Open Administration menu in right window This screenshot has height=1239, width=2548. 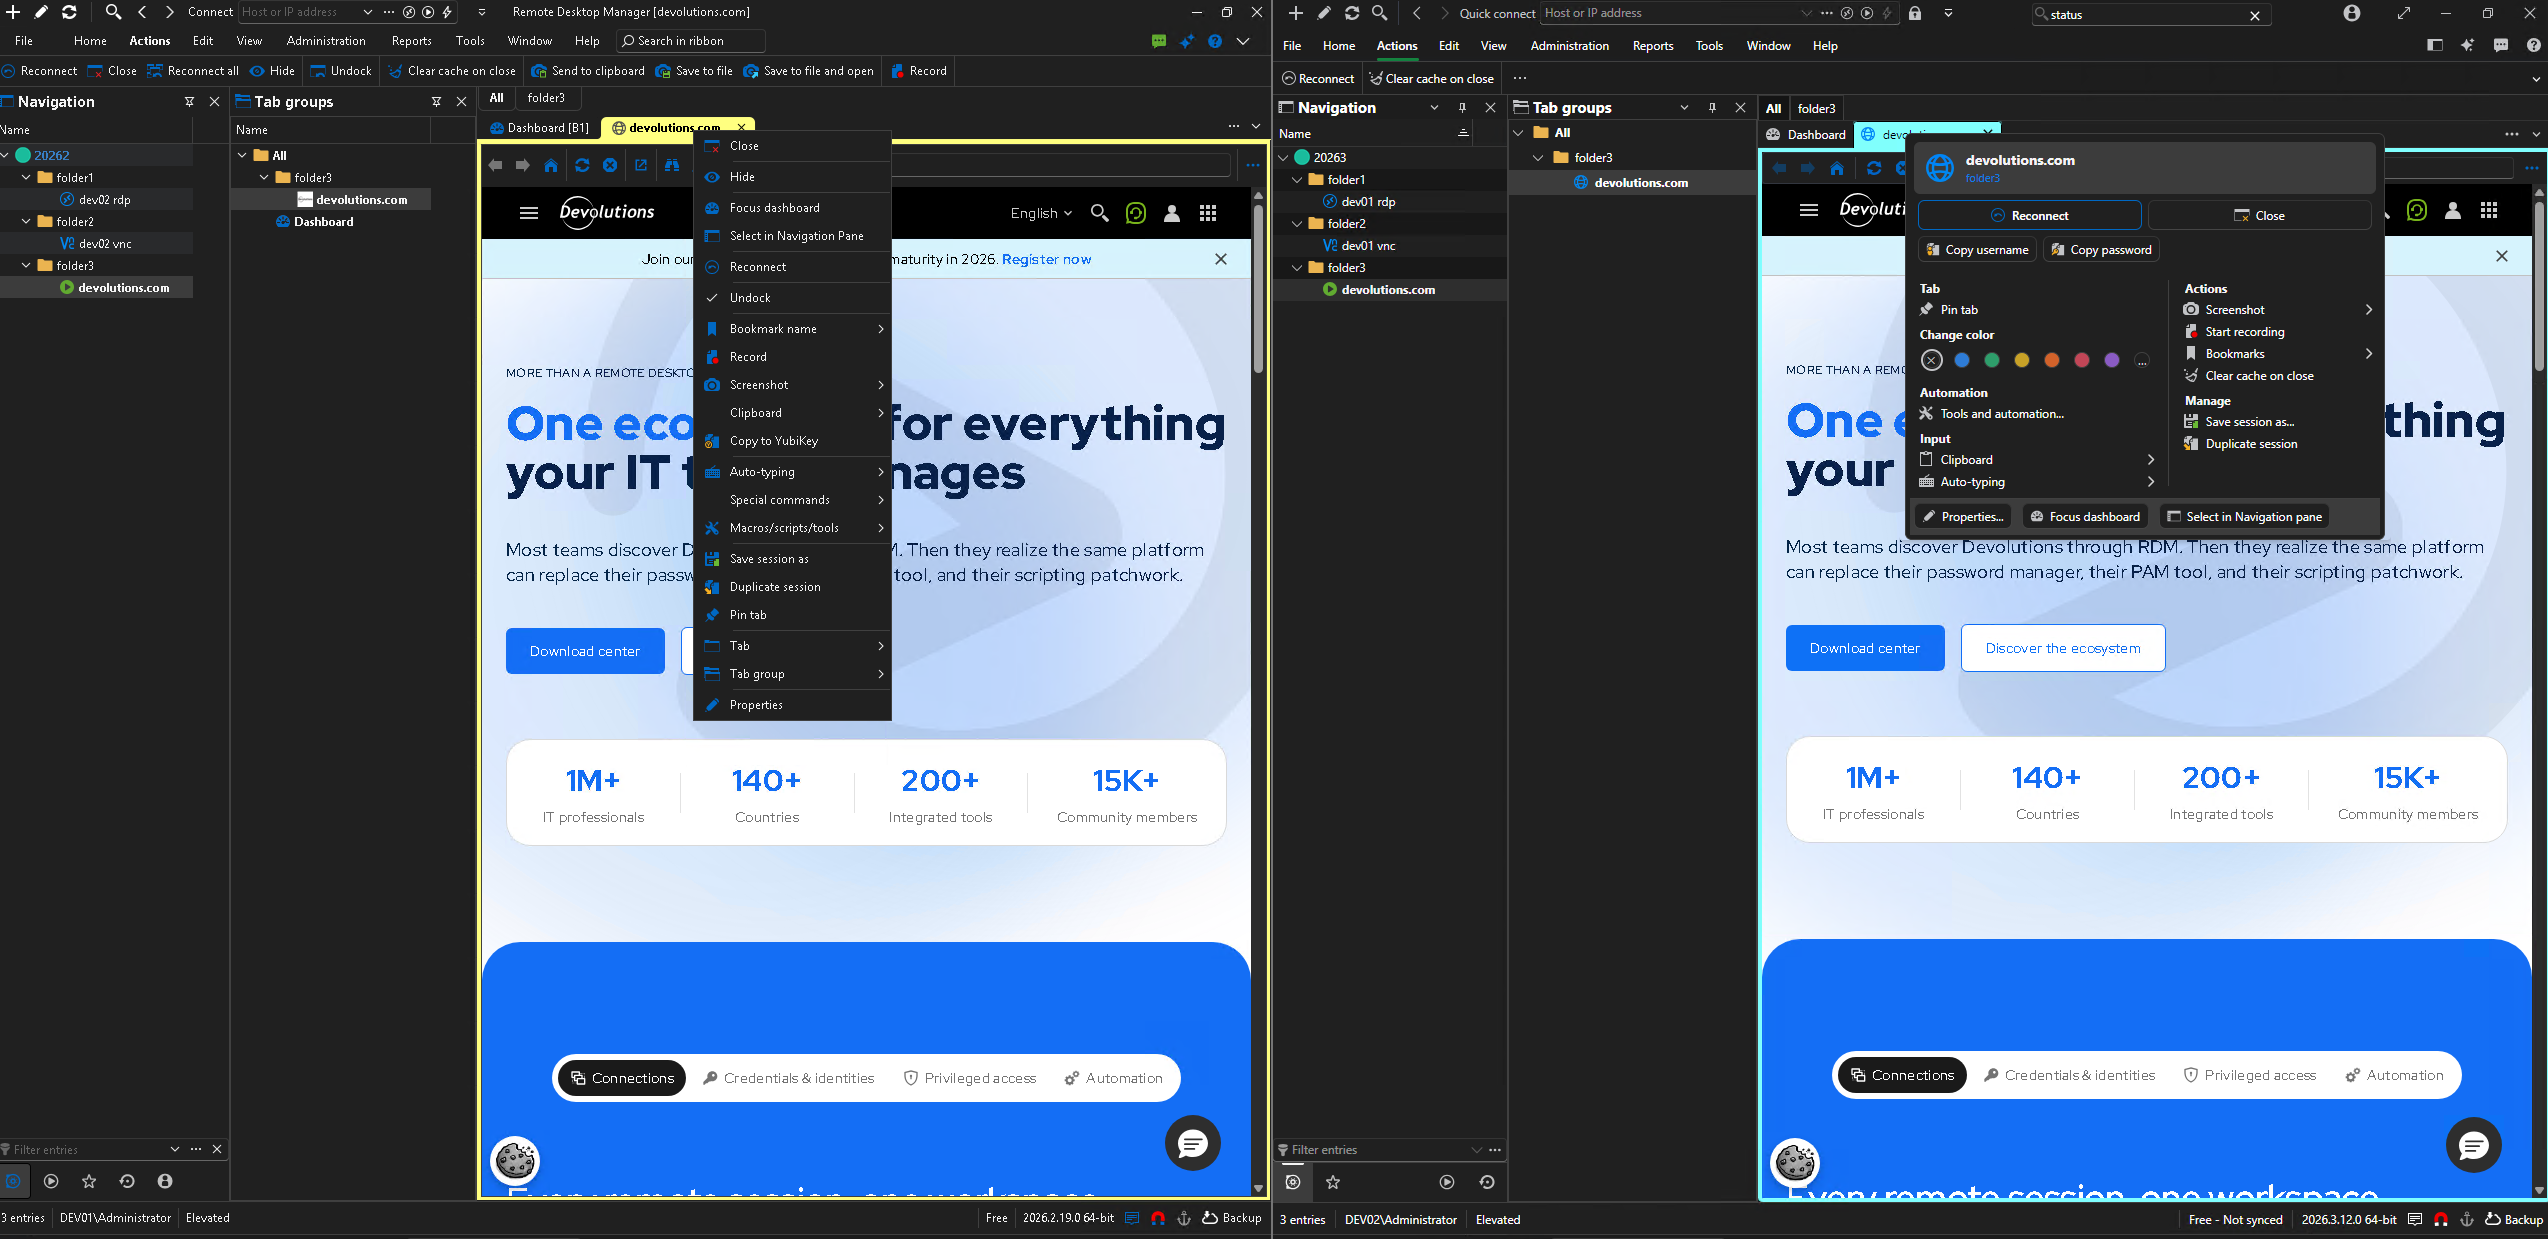1569,46
